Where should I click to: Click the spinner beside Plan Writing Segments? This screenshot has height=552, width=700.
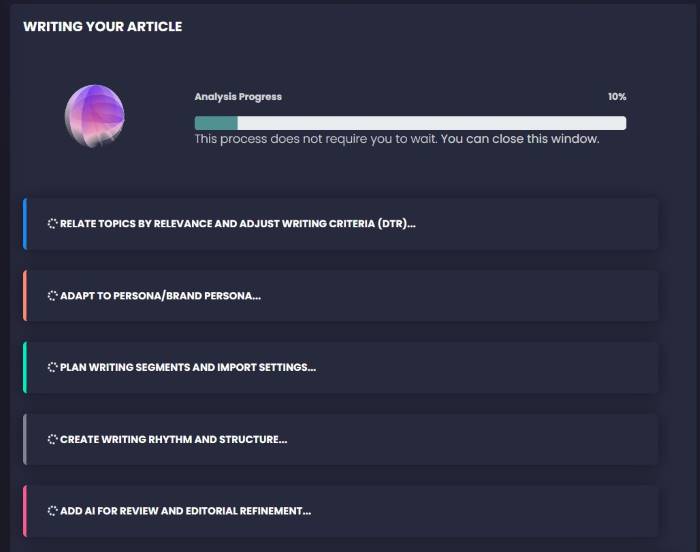click(53, 367)
